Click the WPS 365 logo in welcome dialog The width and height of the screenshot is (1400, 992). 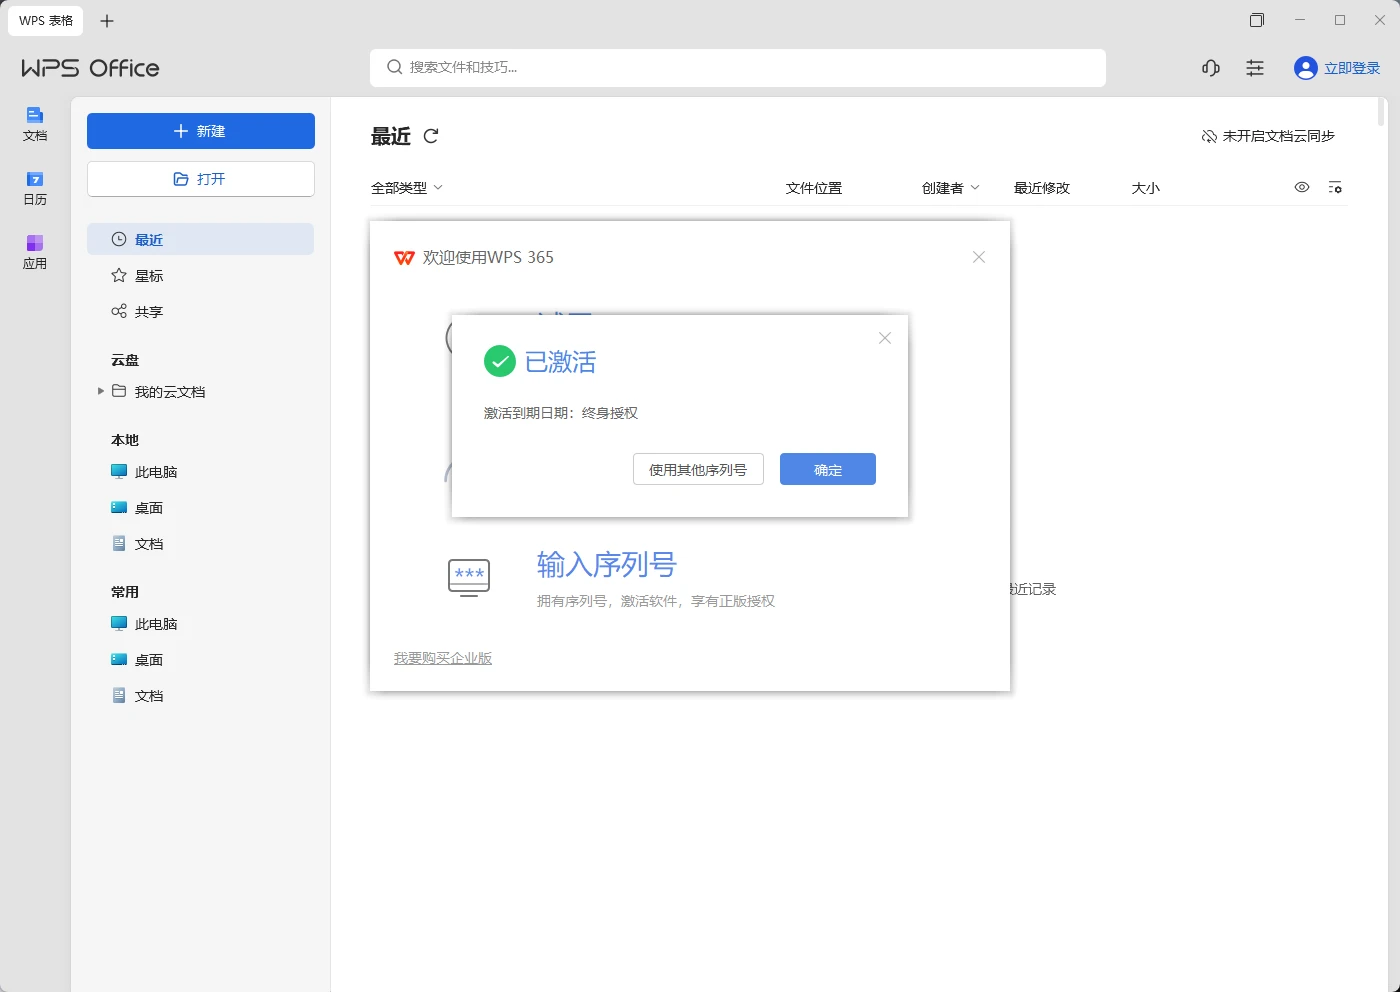(x=404, y=258)
